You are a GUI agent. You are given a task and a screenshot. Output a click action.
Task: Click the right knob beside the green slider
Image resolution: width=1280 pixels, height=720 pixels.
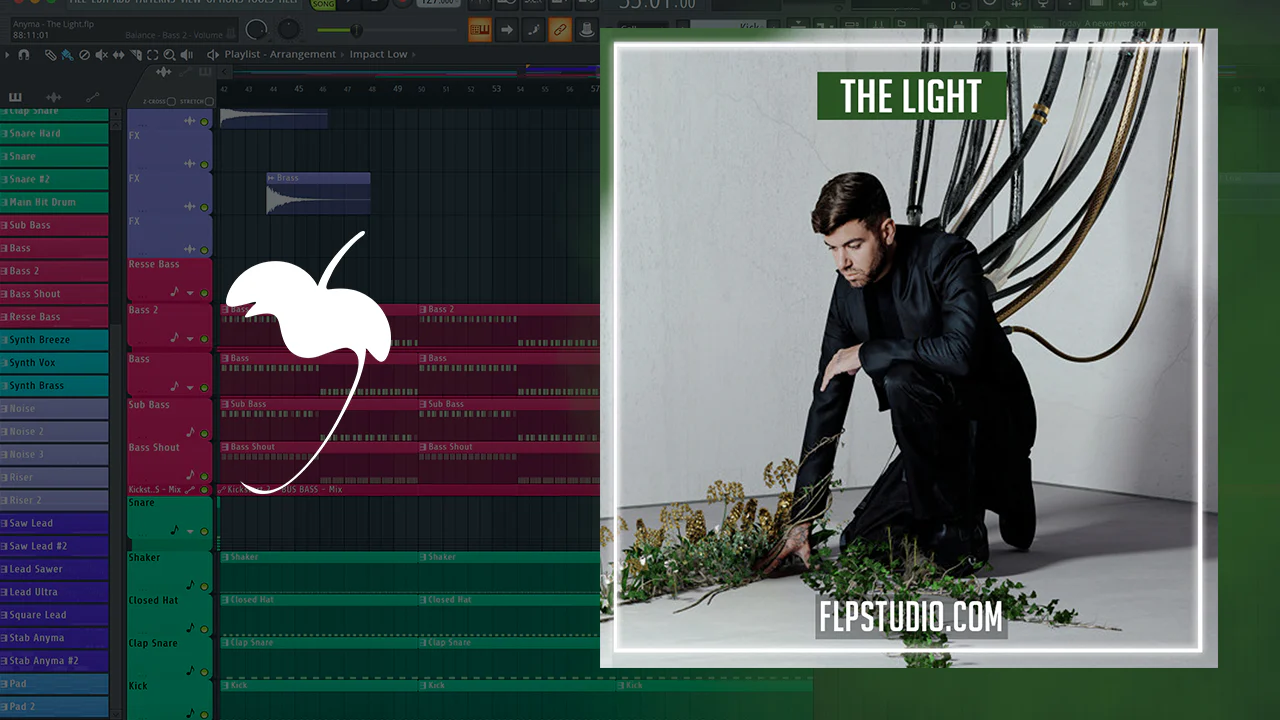point(289,29)
